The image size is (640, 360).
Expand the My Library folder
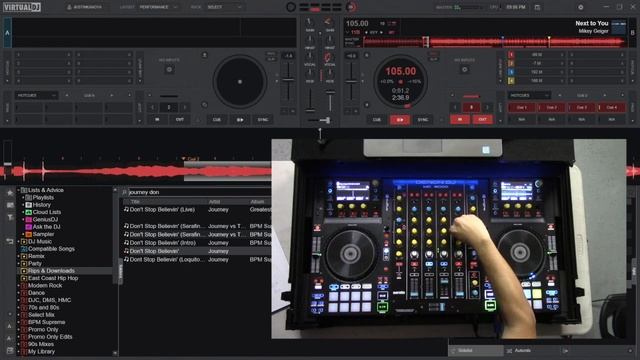coord(18,351)
